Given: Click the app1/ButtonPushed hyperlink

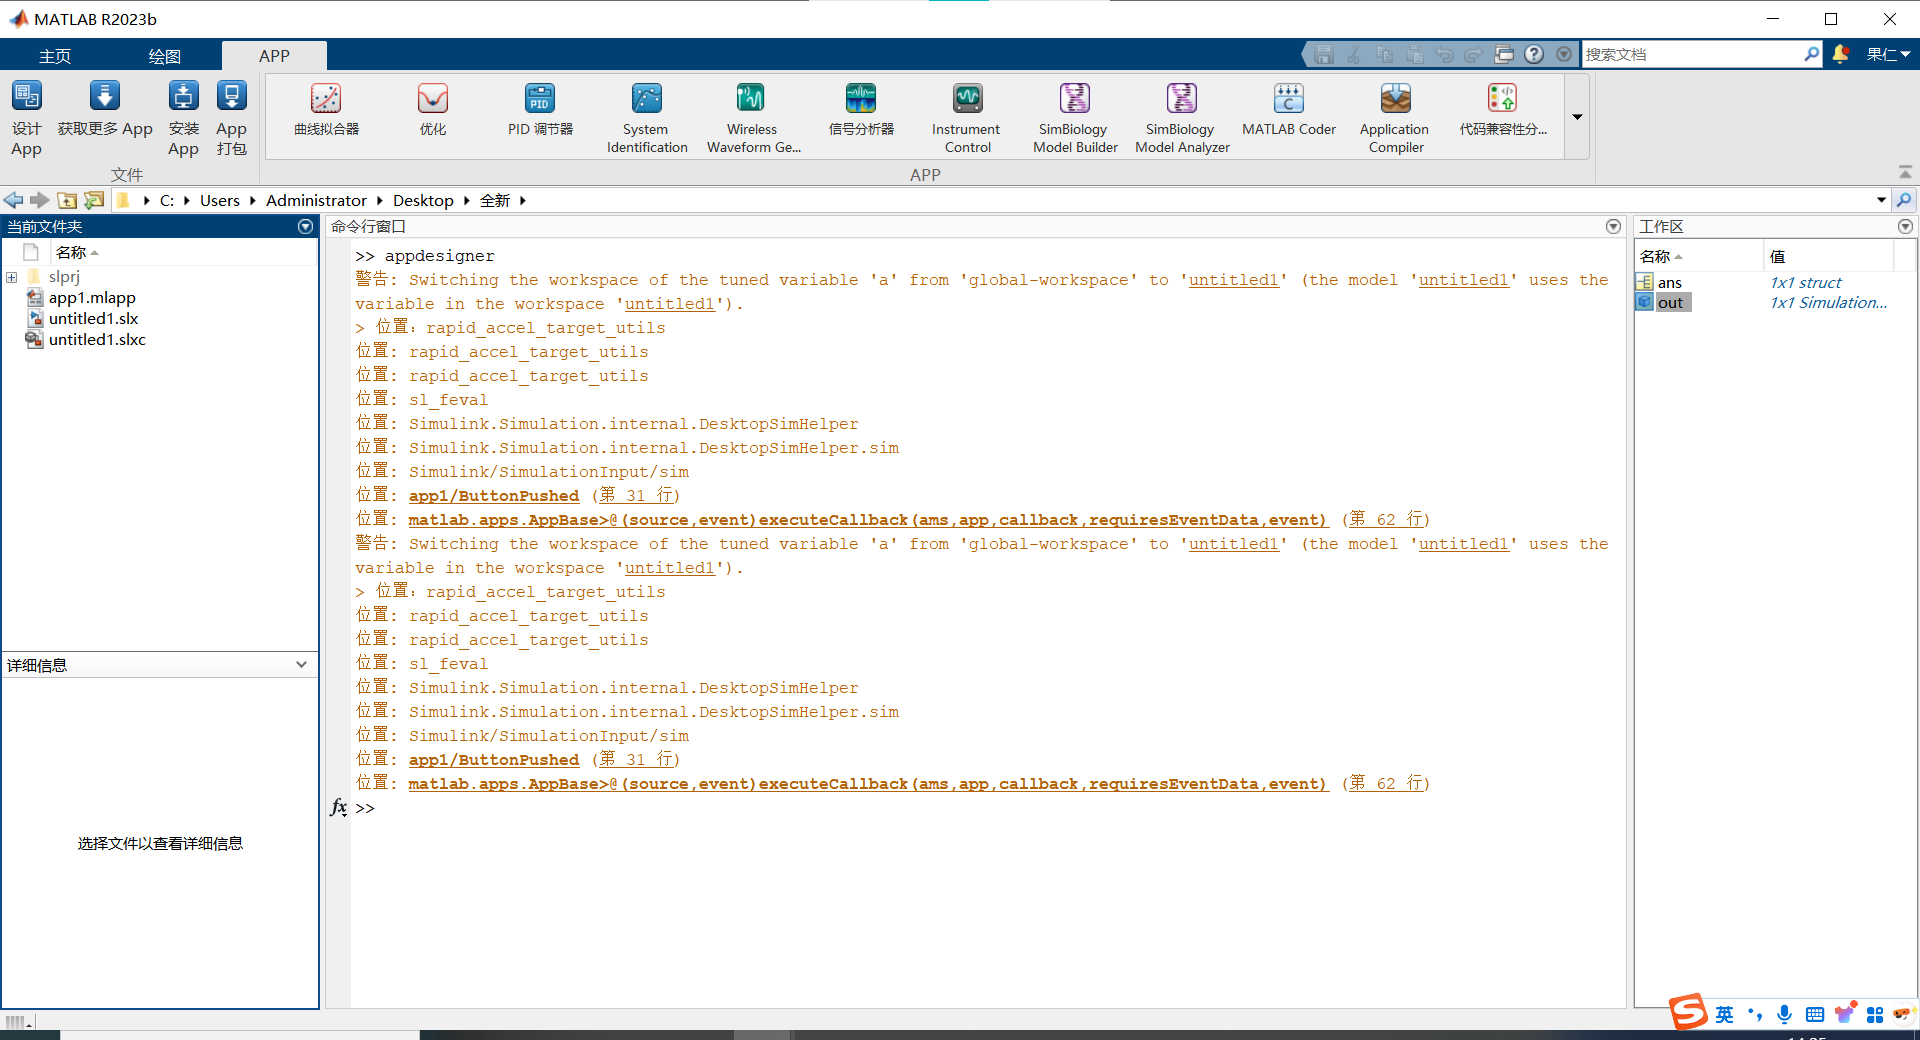Looking at the screenshot, I should point(493,495).
